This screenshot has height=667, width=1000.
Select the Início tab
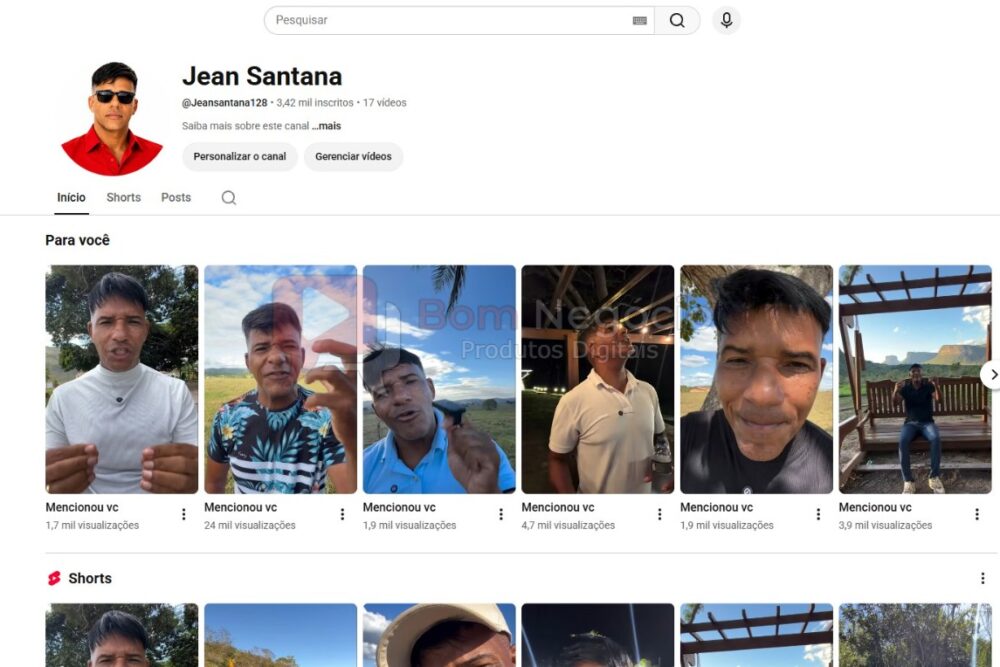pos(71,198)
